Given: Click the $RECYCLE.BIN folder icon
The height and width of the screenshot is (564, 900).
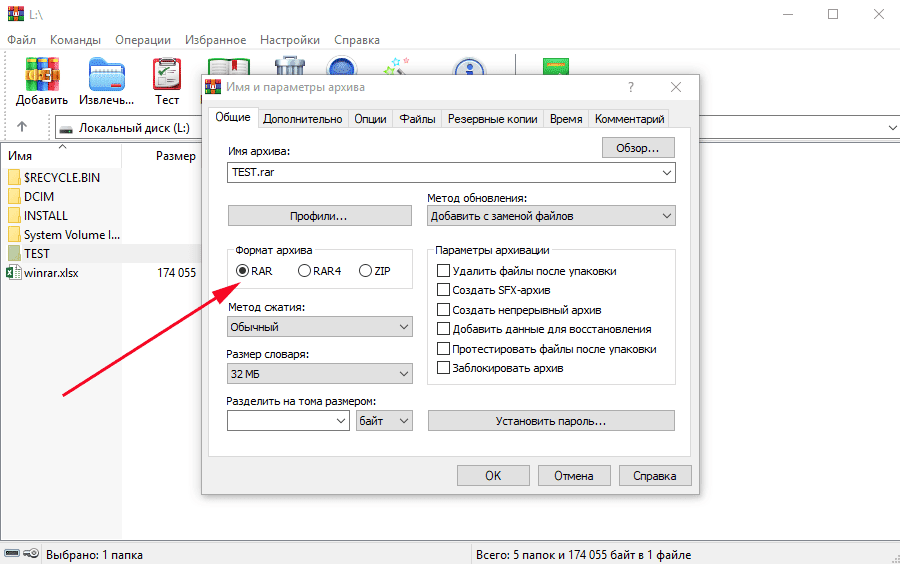Looking at the screenshot, I should [x=14, y=178].
